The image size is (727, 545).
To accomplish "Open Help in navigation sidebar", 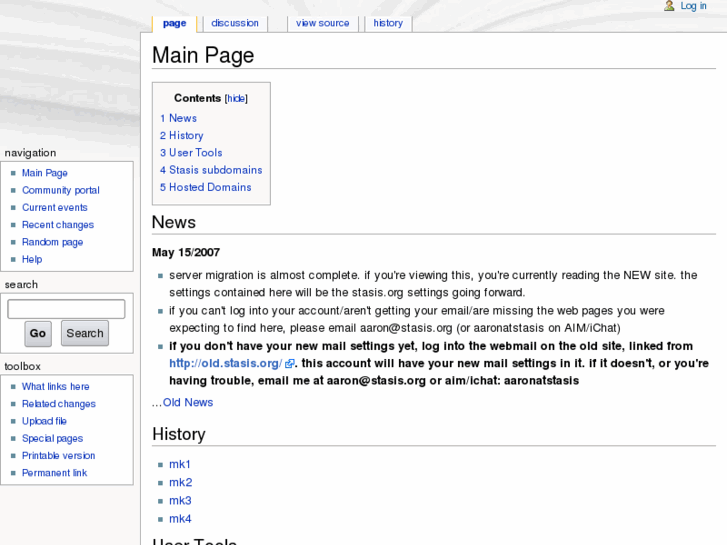I will click(32, 259).
